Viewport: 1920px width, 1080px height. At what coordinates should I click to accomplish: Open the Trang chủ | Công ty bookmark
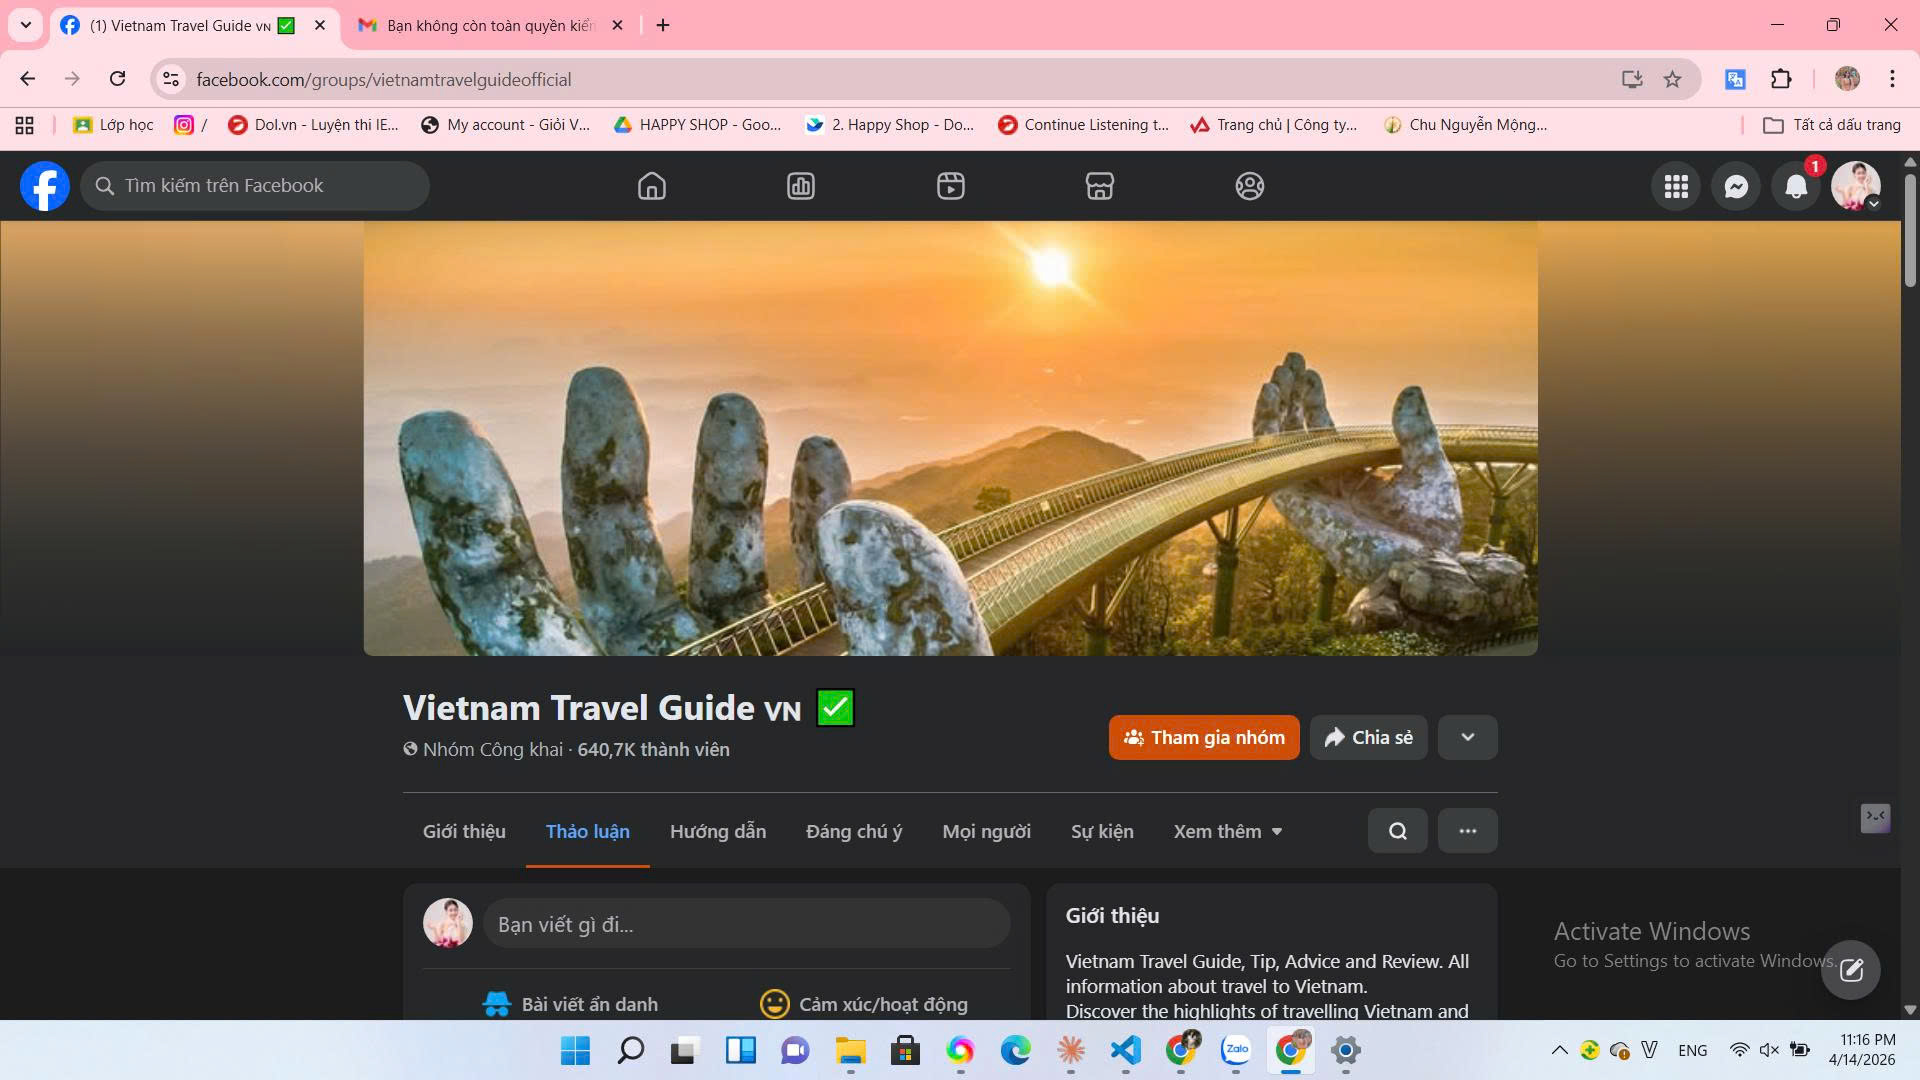pyautogui.click(x=1274, y=125)
